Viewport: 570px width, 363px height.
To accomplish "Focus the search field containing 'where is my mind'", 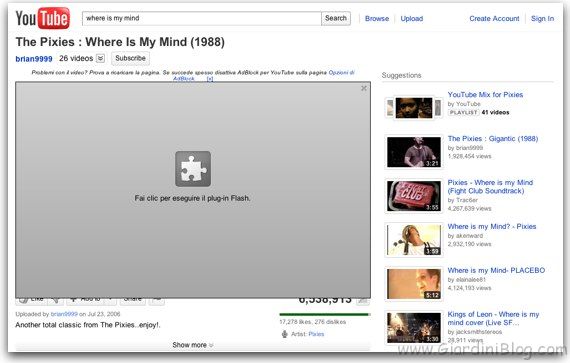I will [x=202, y=18].
